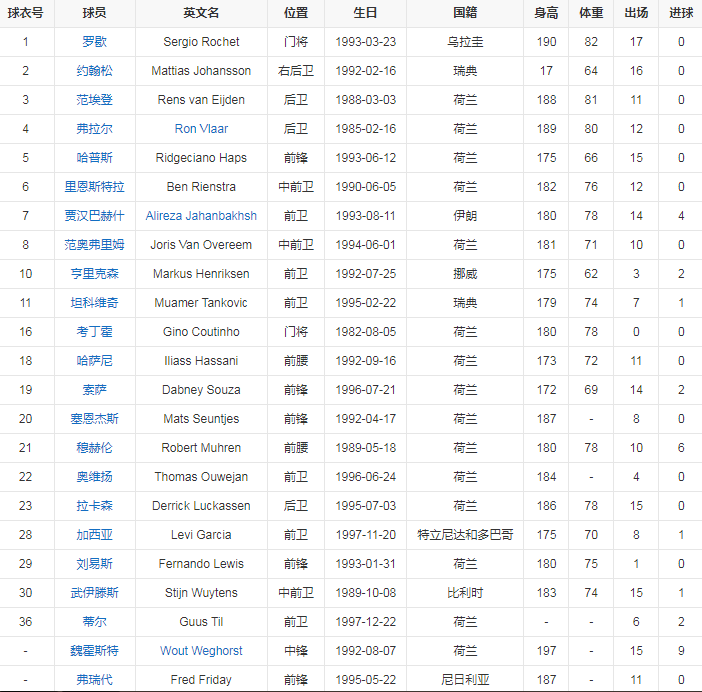
Task: Click the 特立尼达和多巴哥 nationality cell
Action: coord(465,535)
